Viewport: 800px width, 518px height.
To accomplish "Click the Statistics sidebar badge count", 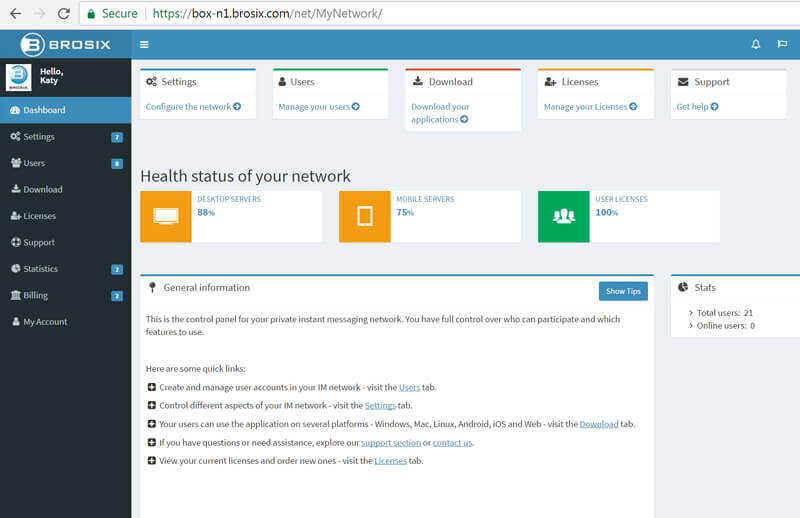I will click(117, 269).
